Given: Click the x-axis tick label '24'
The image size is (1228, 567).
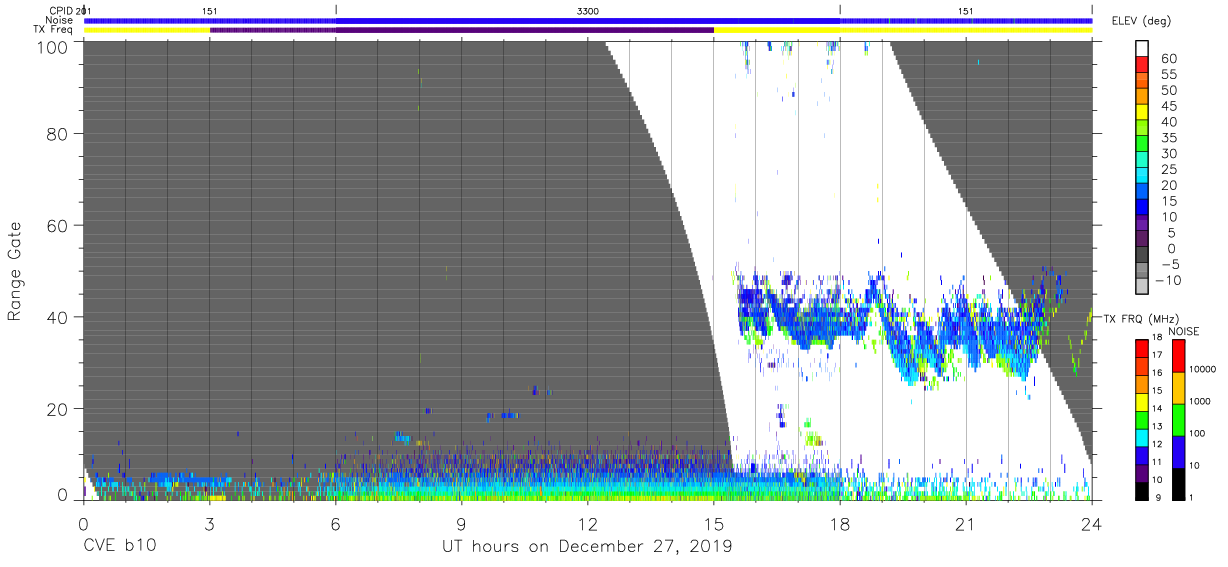Looking at the screenshot, I should pos(1092,523).
